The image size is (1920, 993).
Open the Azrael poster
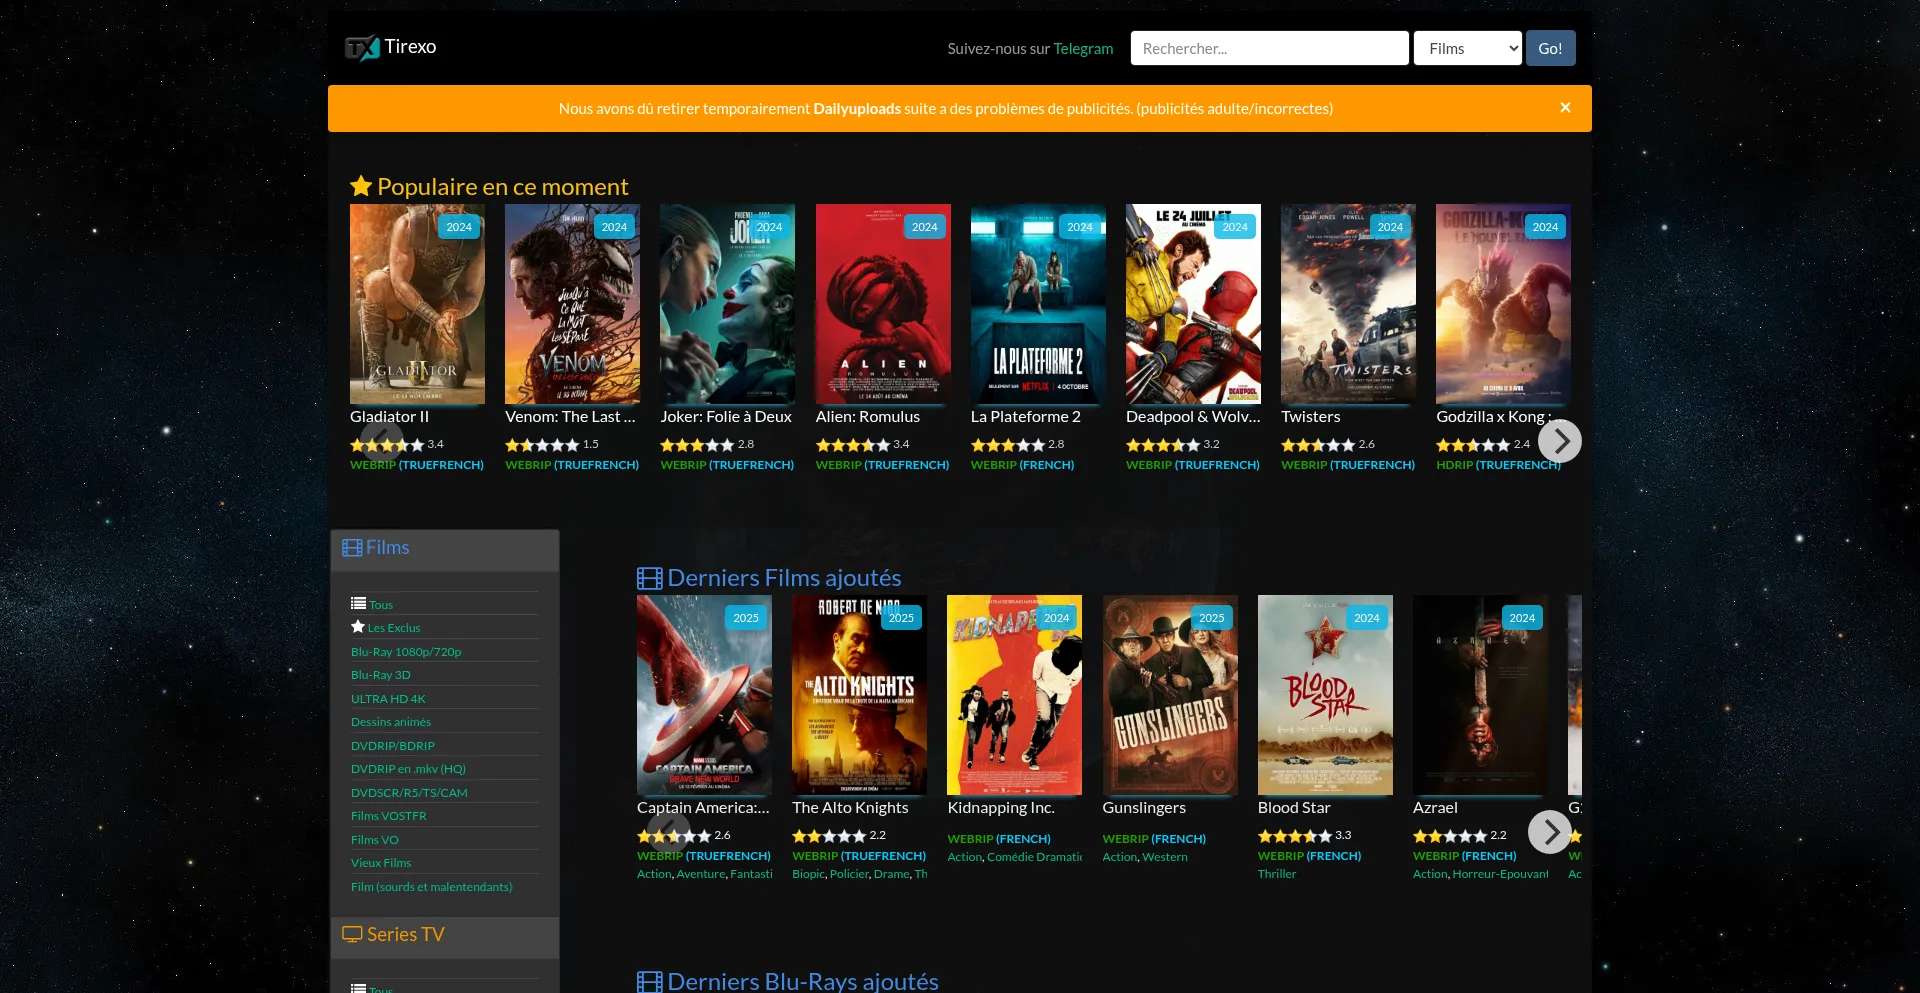pos(1480,695)
